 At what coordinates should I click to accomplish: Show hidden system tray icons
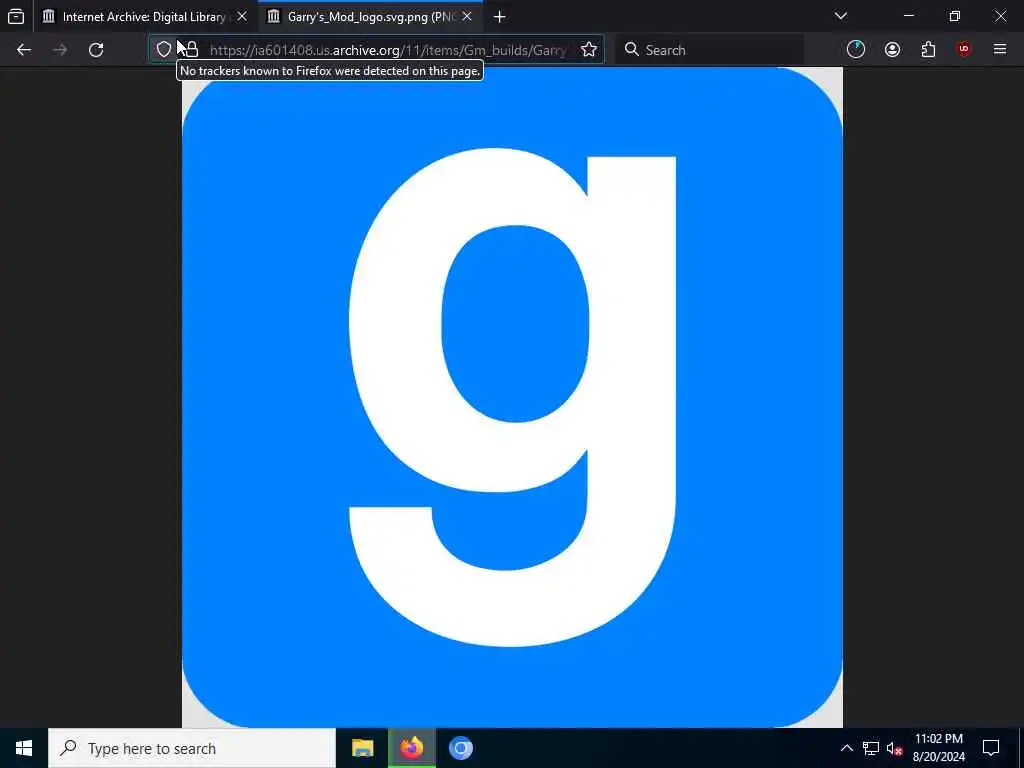846,748
